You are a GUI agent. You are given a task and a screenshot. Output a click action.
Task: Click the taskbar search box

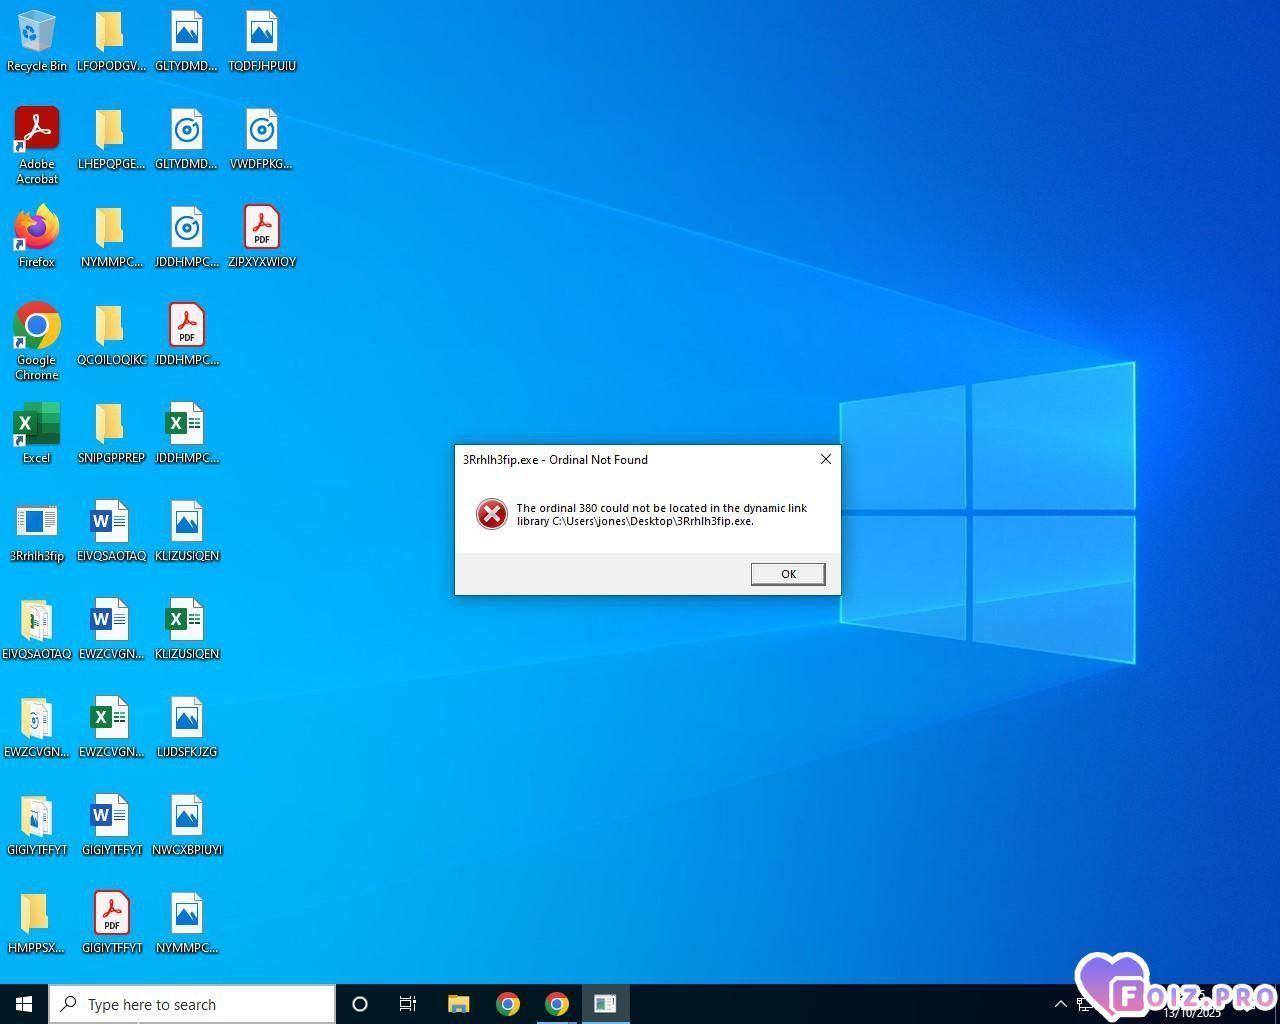tap(192, 1004)
